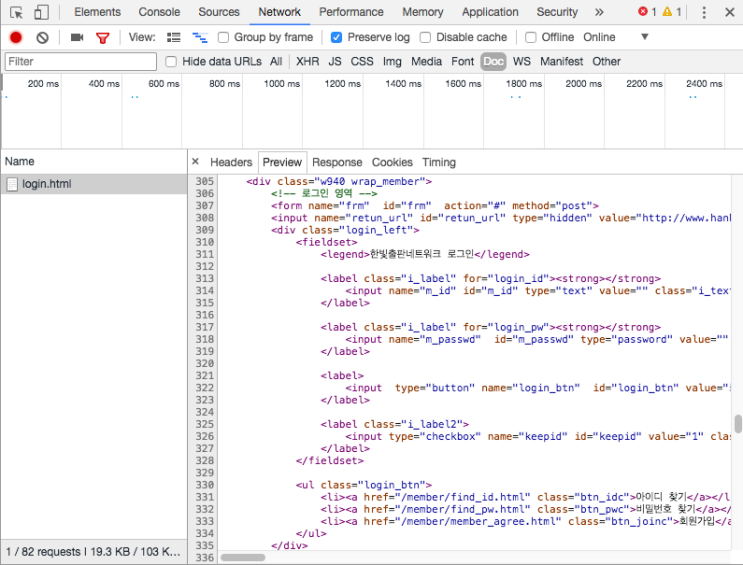The height and width of the screenshot is (565, 743).
Task: Filter requests by CSS
Action: coord(362,62)
